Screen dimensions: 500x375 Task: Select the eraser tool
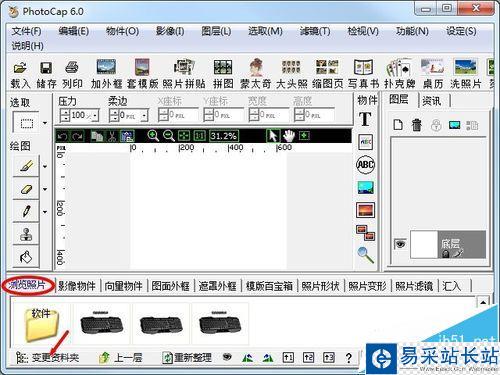pyautogui.click(x=26, y=189)
